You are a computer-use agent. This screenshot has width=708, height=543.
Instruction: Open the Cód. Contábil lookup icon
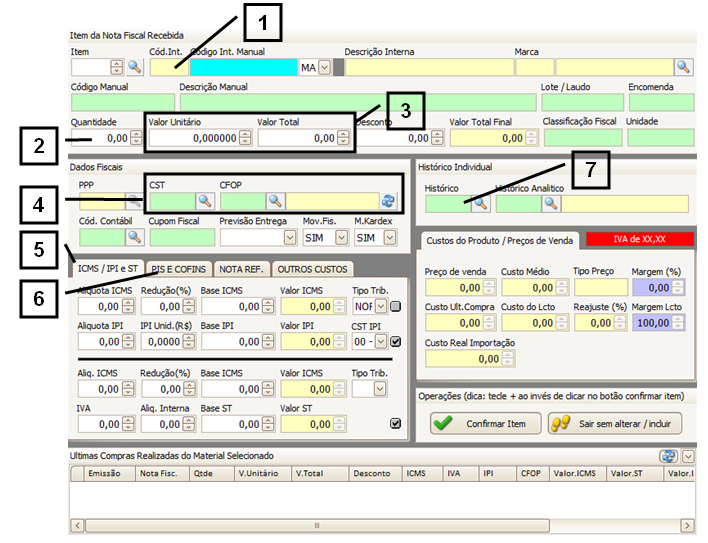tap(135, 237)
